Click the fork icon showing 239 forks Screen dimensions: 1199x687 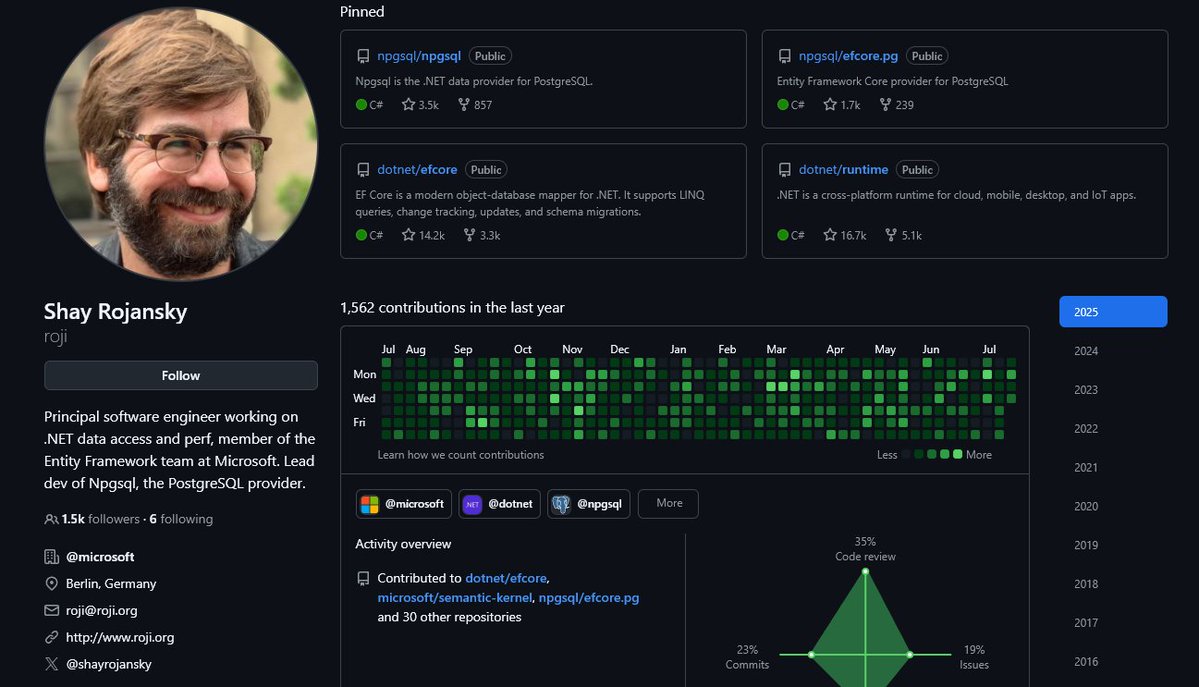pyautogui.click(x=885, y=104)
